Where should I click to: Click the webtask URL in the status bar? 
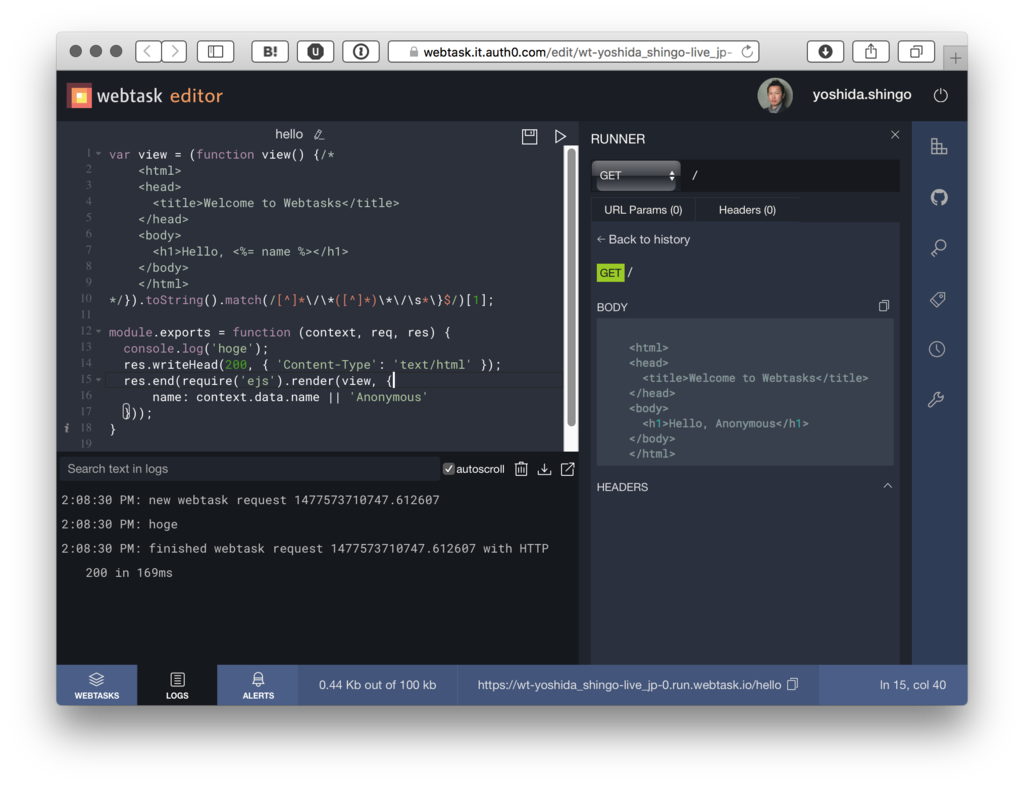pos(629,685)
